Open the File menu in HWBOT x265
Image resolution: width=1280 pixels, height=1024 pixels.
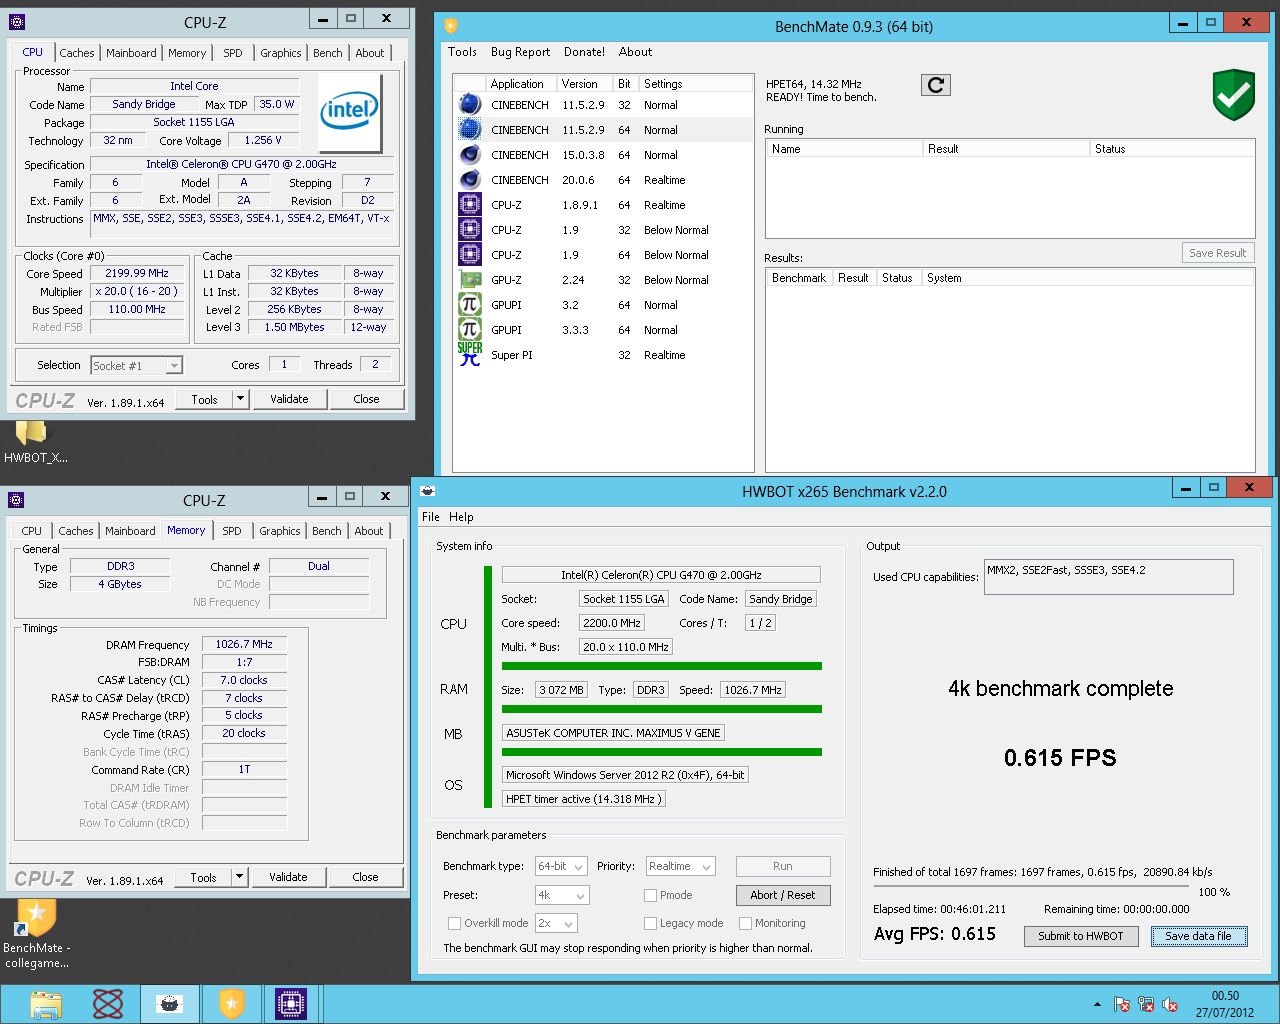pyautogui.click(x=431, y=517)
